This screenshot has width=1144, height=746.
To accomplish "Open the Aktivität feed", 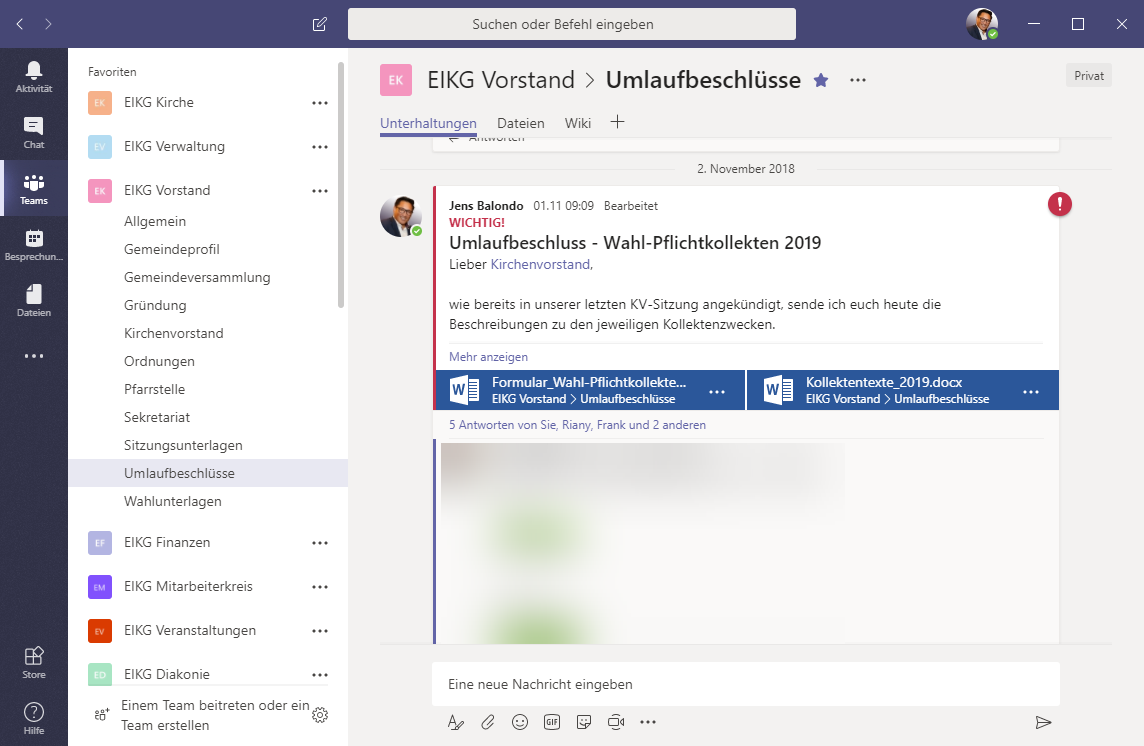I will tap(34, 77).
